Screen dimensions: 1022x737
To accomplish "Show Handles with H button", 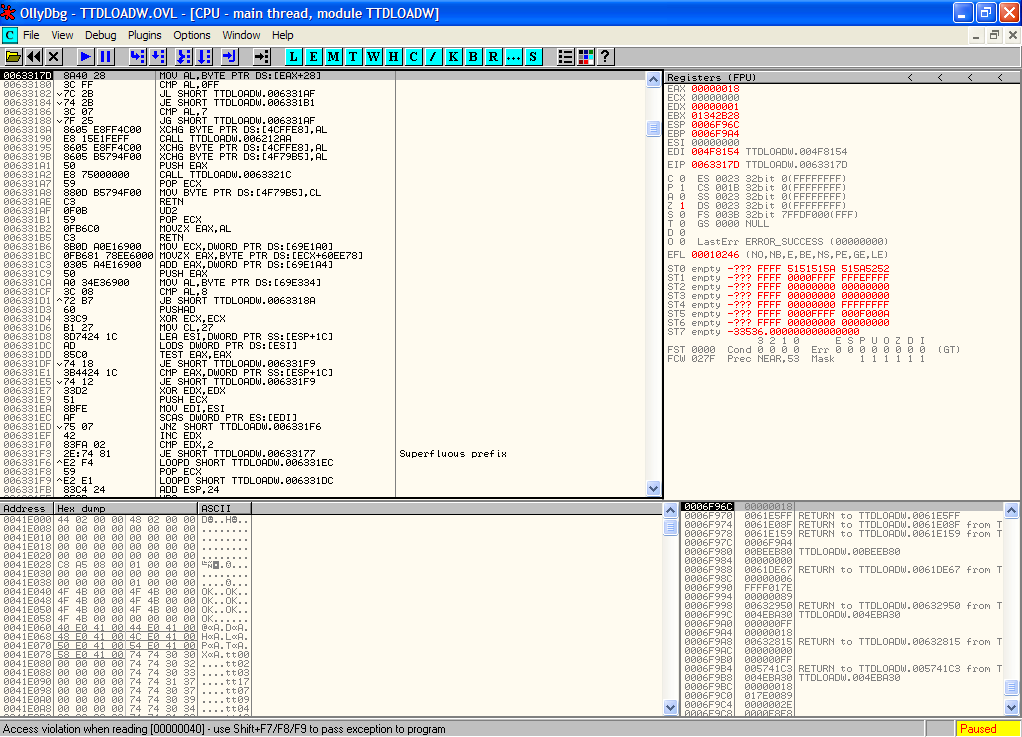I will pos(393,57).
